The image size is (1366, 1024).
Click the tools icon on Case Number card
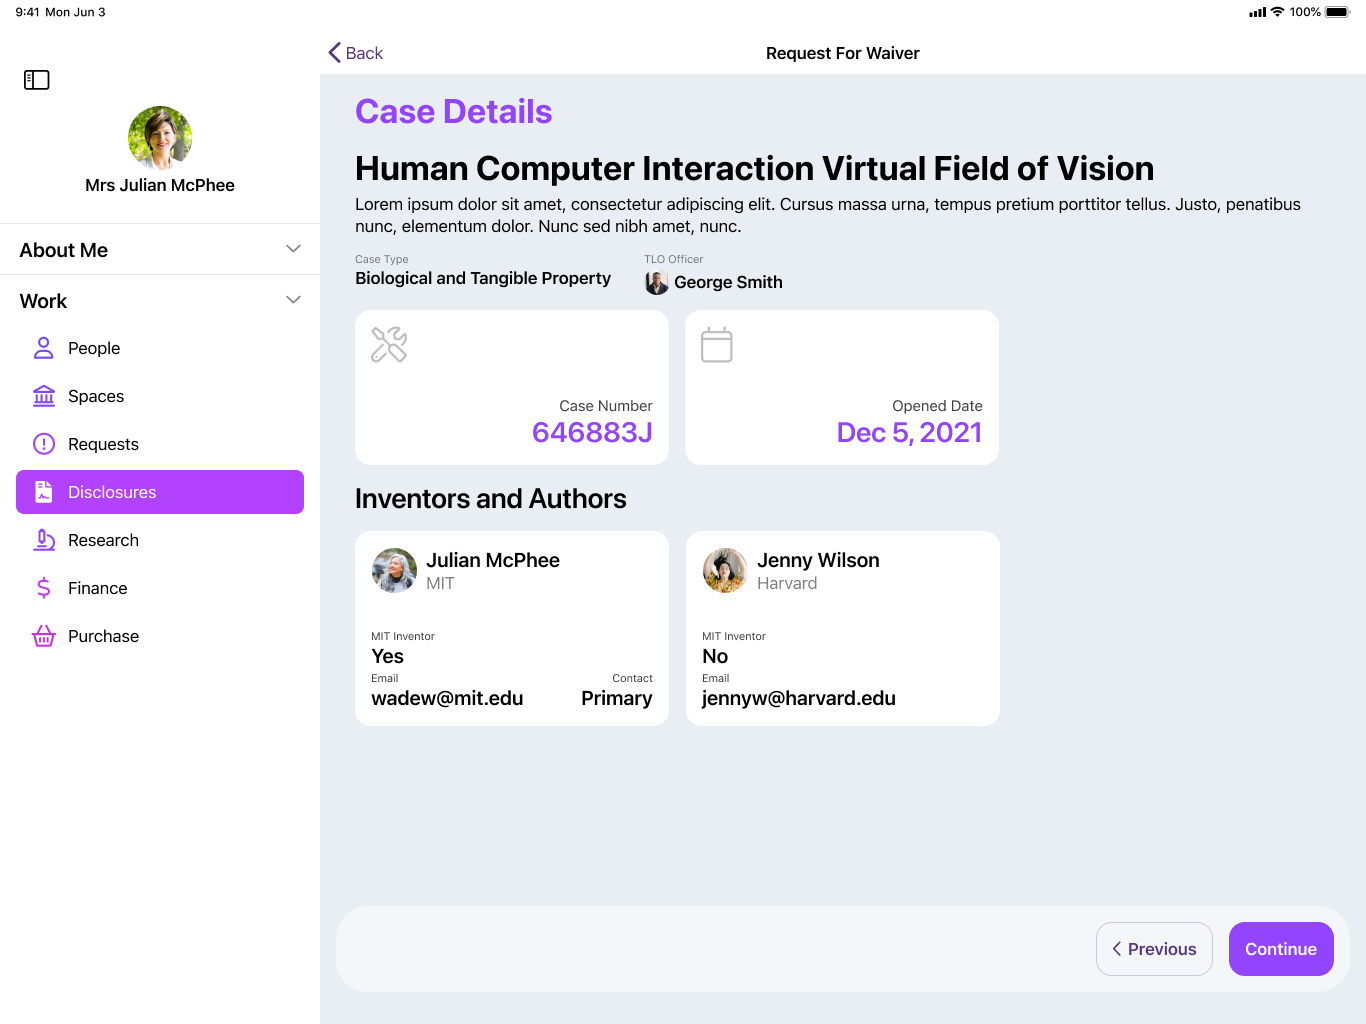[x=389, y=345]
